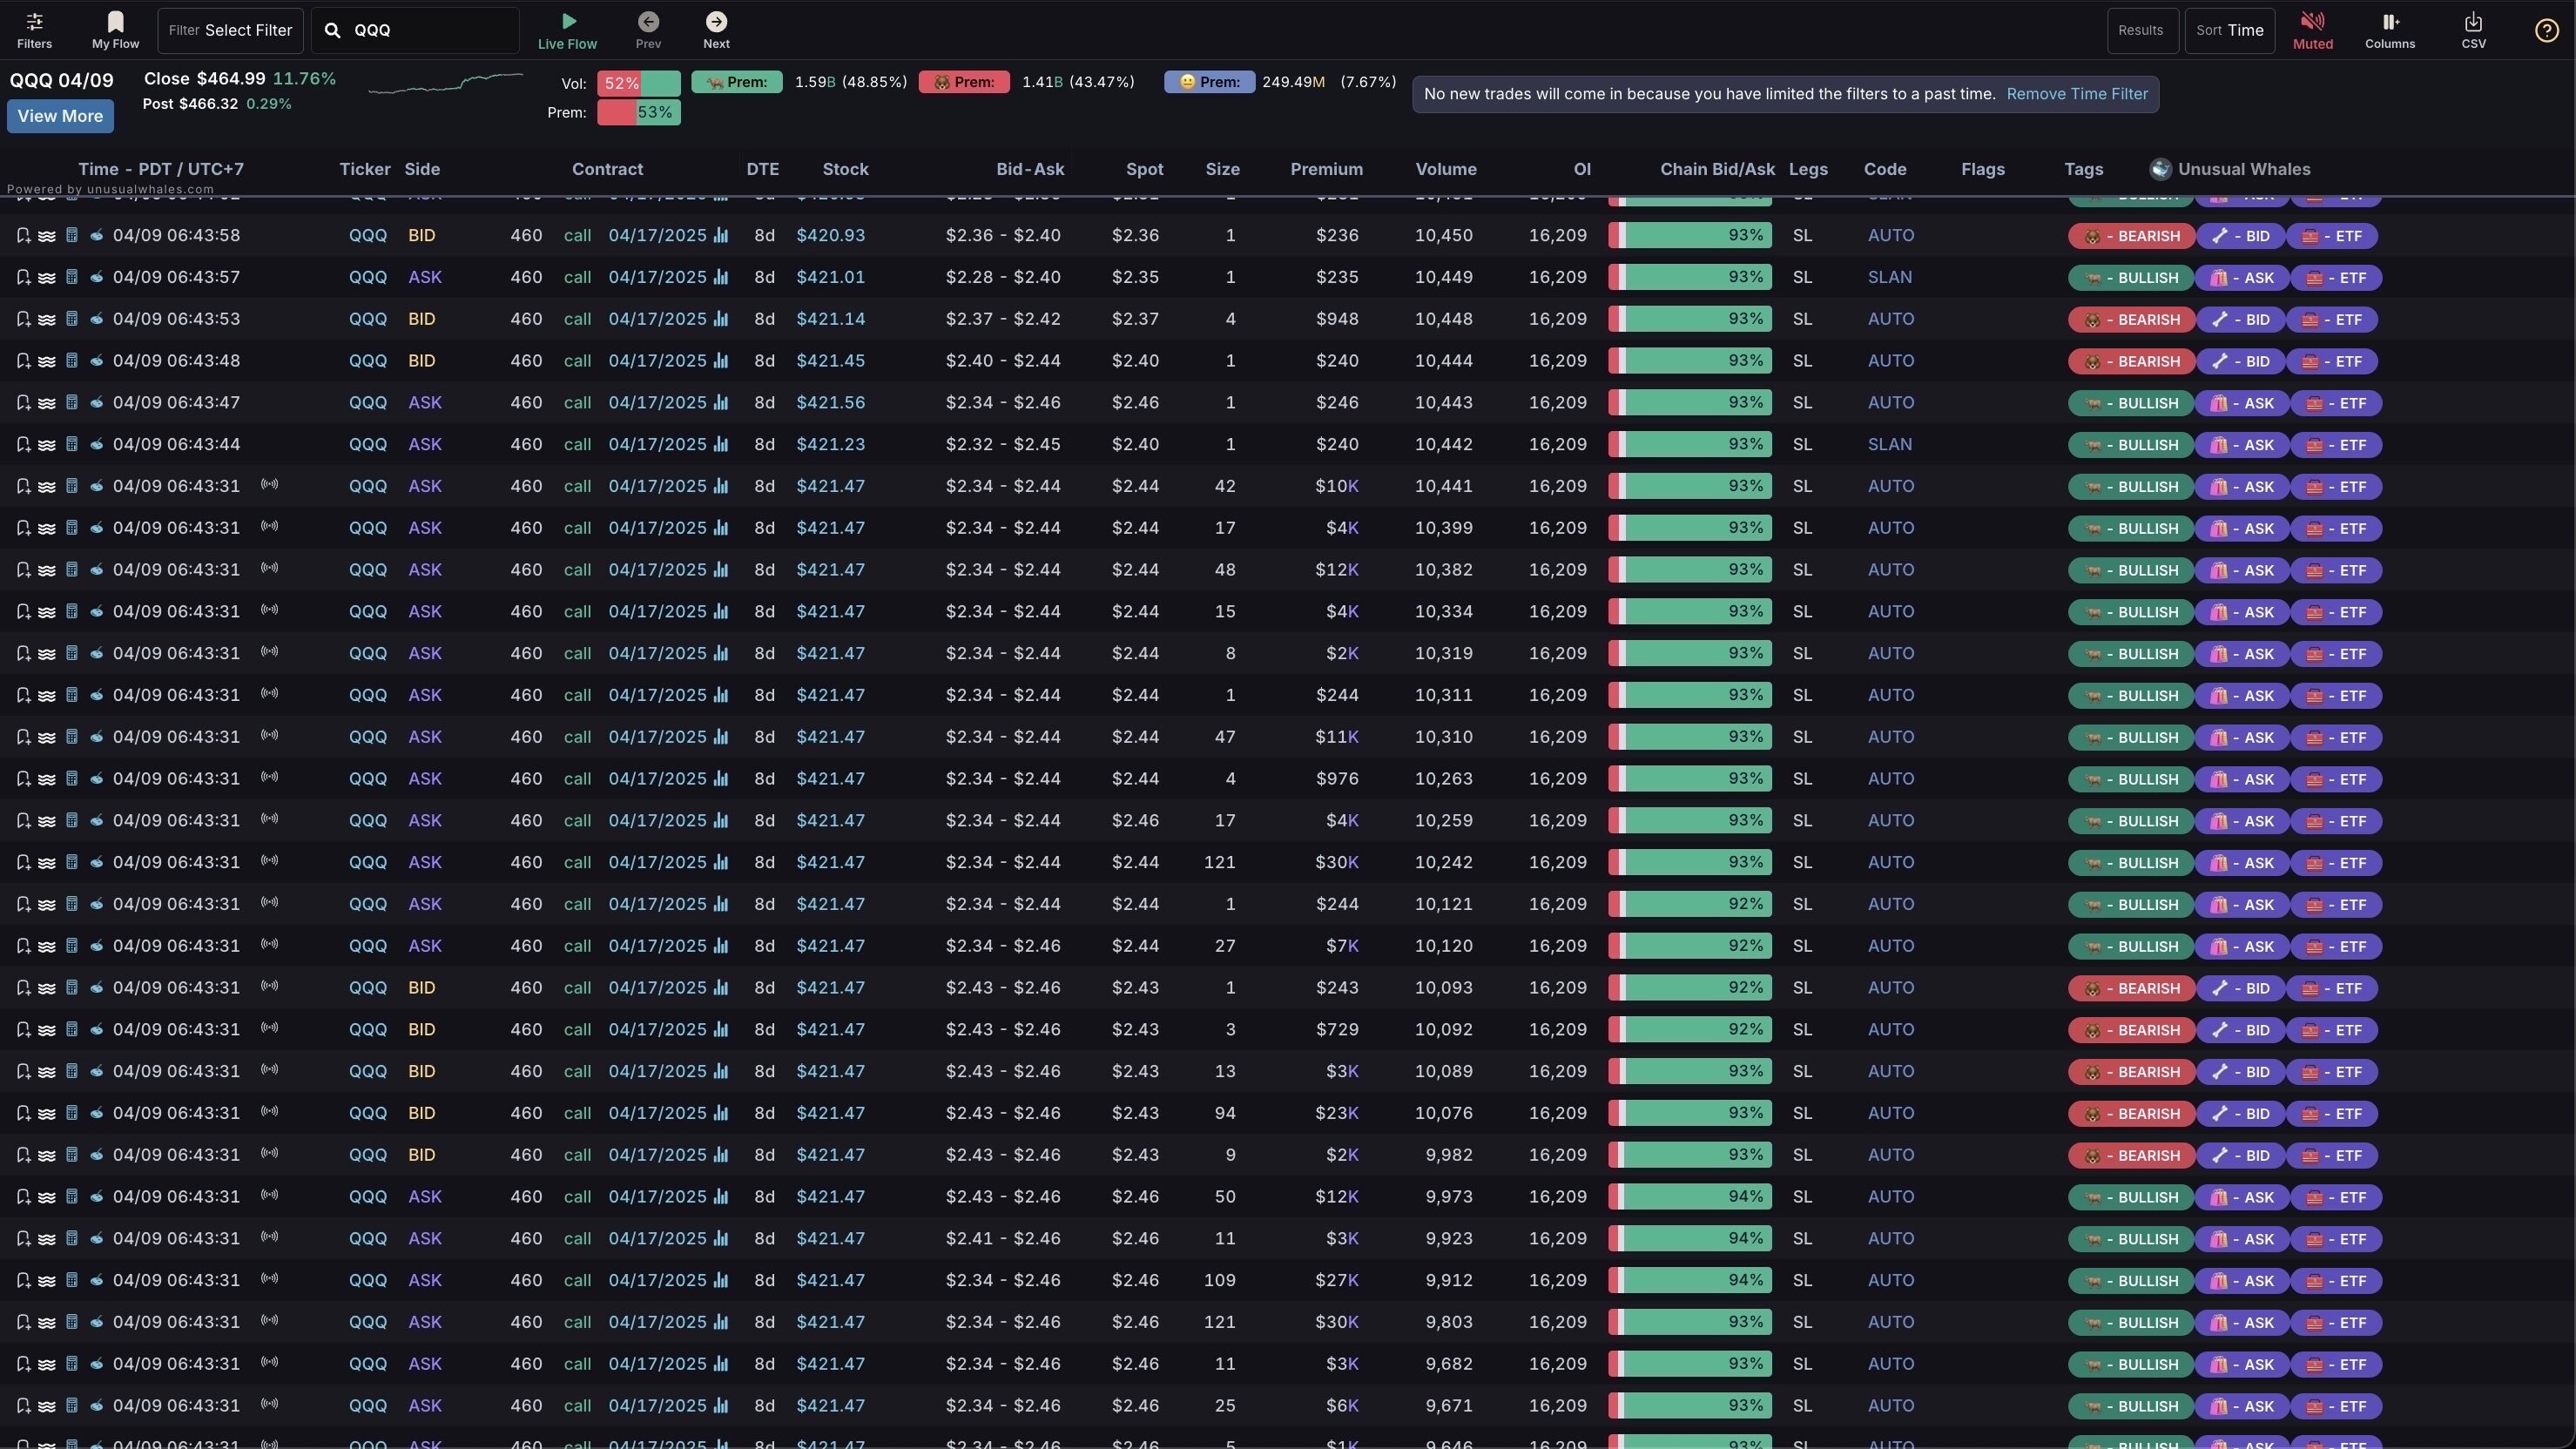Sort by Volume column header
Image resolution: width=2576 pixels, height=1449 pixels.
[x=1446, y=169]
